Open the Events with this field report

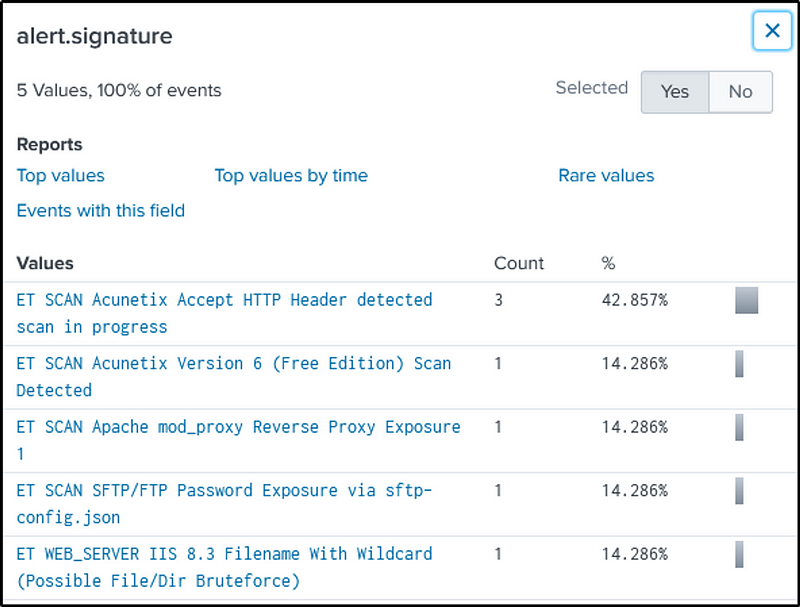click(101, 211)
